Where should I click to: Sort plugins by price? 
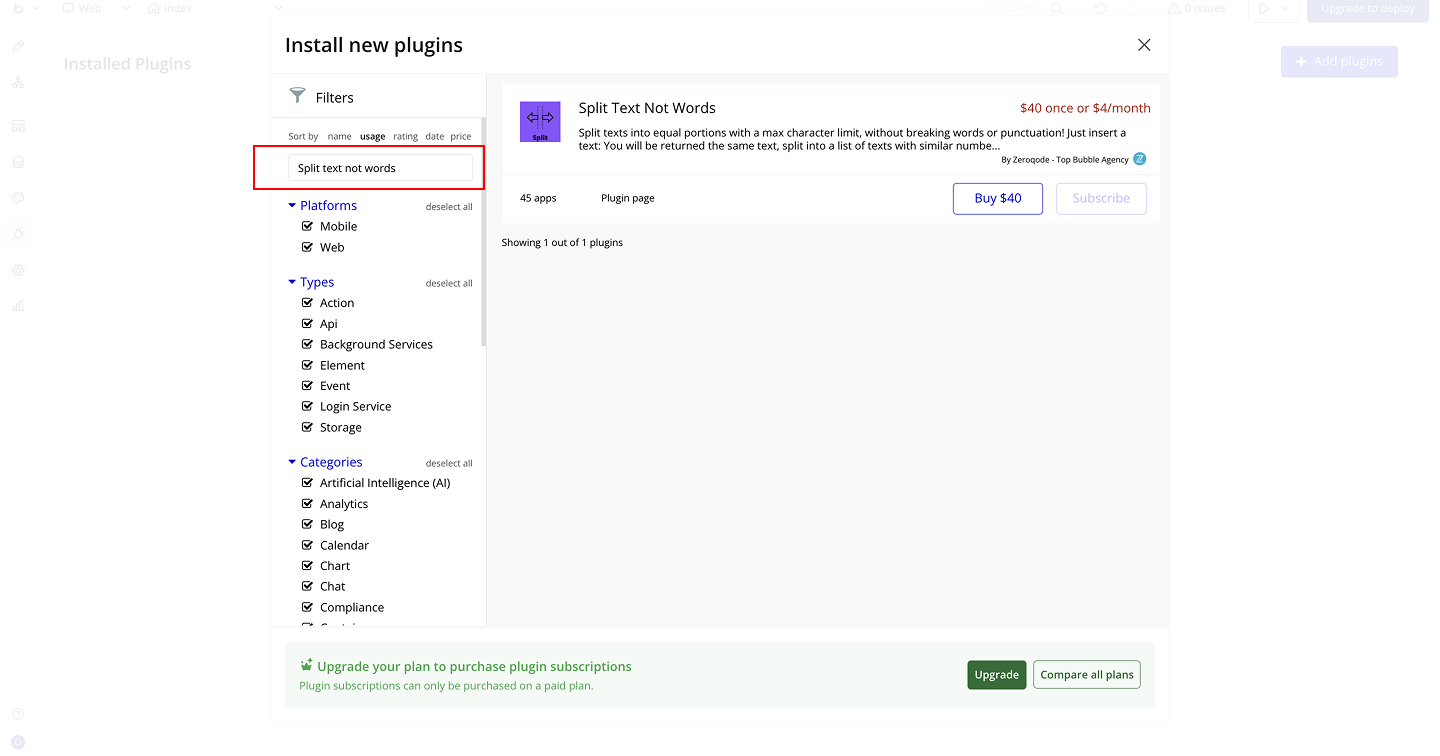(460, 136)
